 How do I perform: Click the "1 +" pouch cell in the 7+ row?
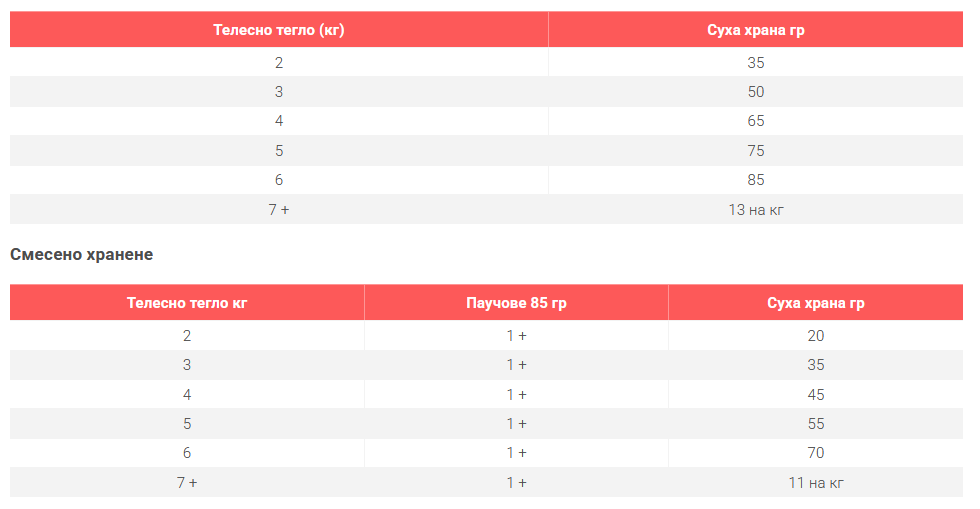(x=516, y=482)
